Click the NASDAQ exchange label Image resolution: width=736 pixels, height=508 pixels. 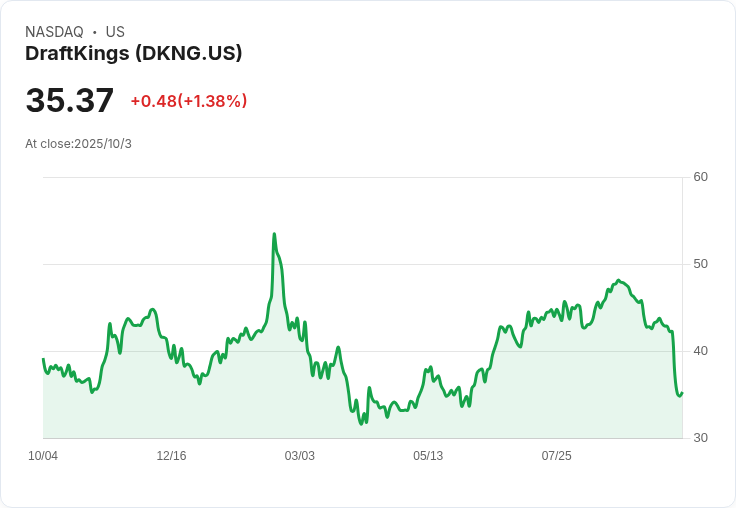[54, 32]
